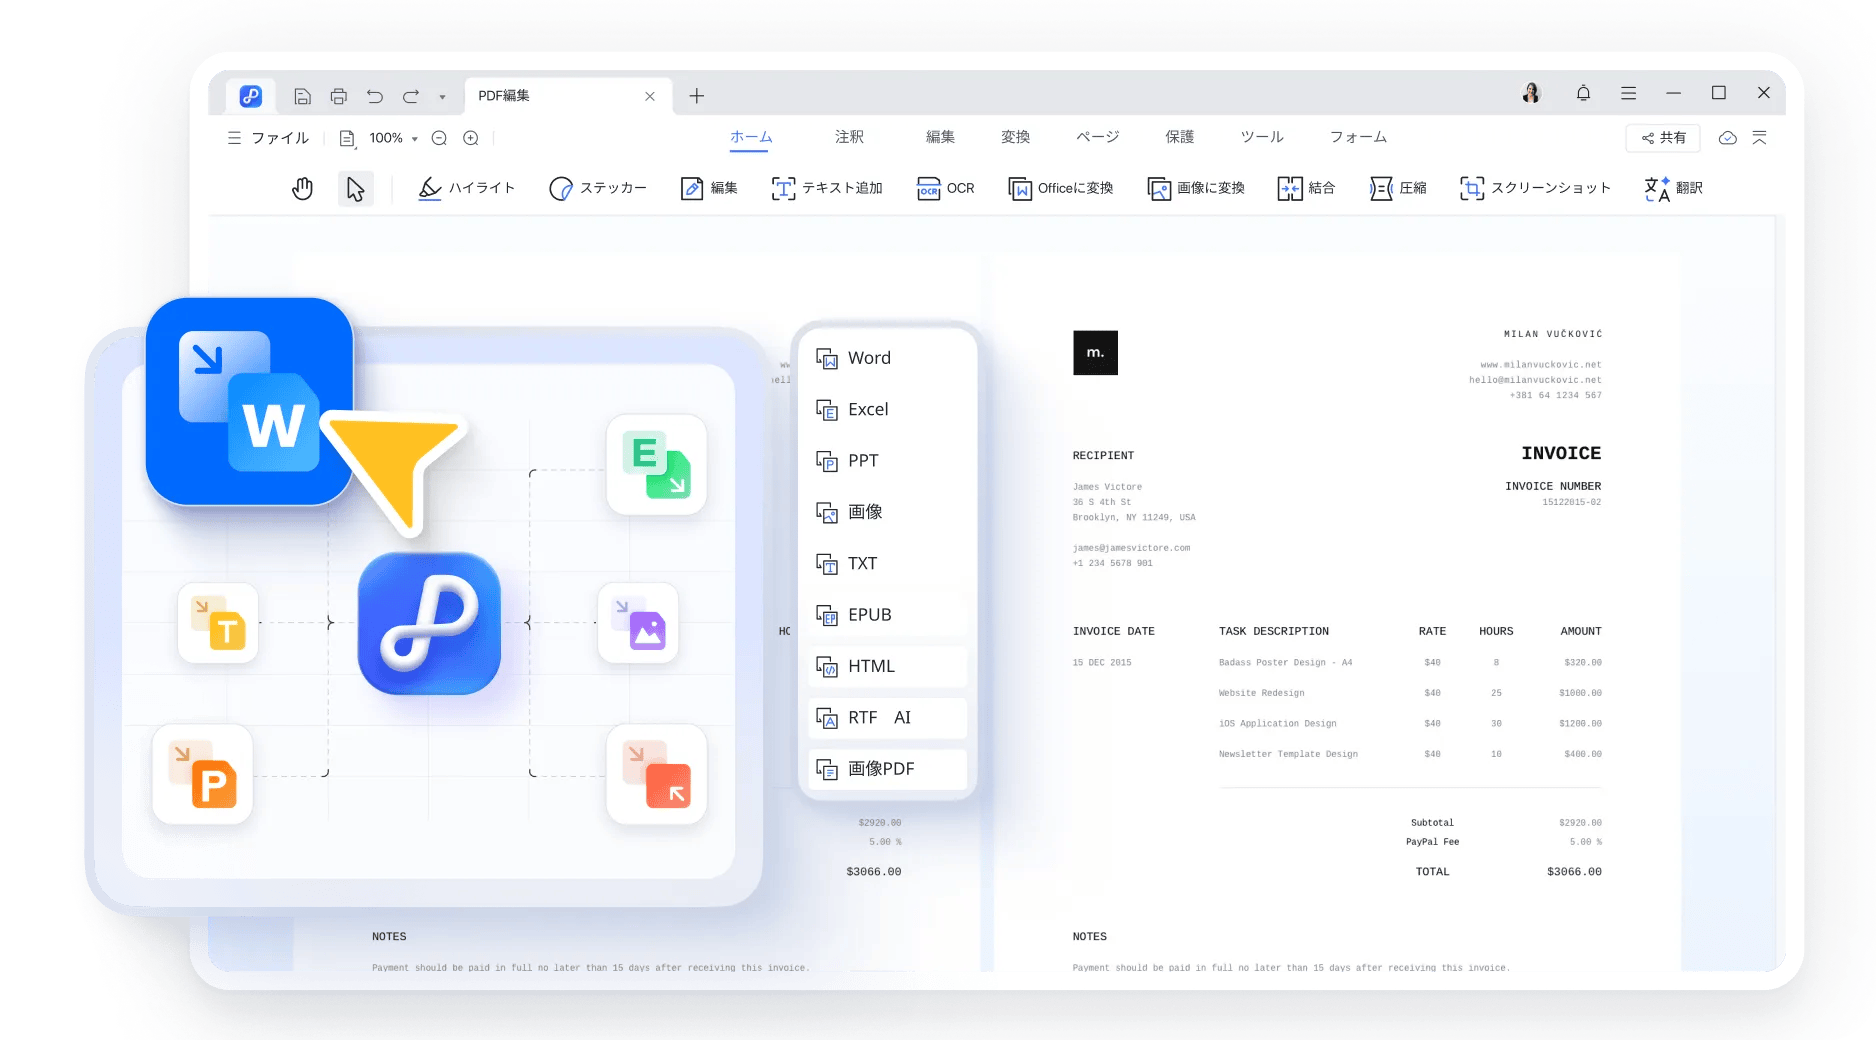Choose EPUB from the conversion list
The image size is (1876, 1040).
(x=869, y=615)
